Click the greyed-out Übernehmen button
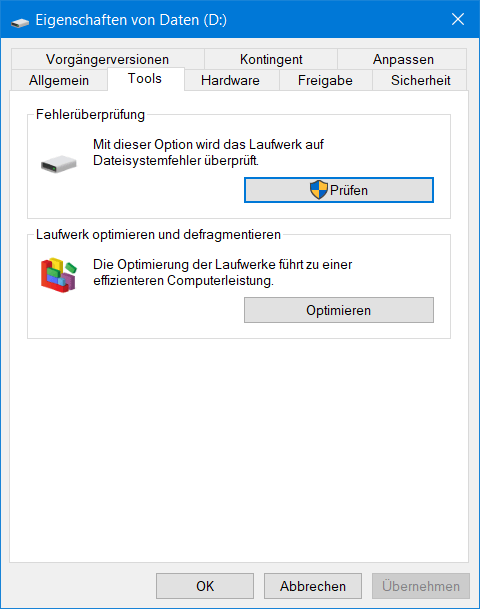Image resolution: width=480 pixels, height=609 pixels. [x=421, y=586]
